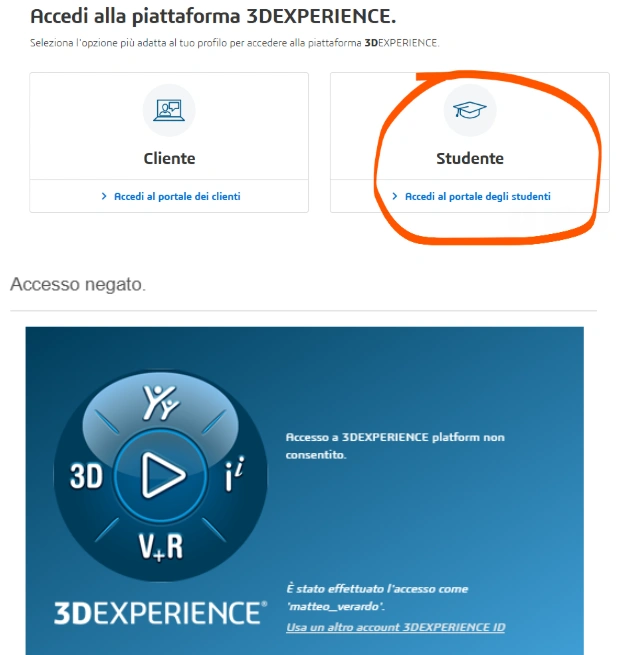Click 'Usa un altro account 3DEXPERIENCE ID'
617x655 pixels.
[x=396, y=627]
